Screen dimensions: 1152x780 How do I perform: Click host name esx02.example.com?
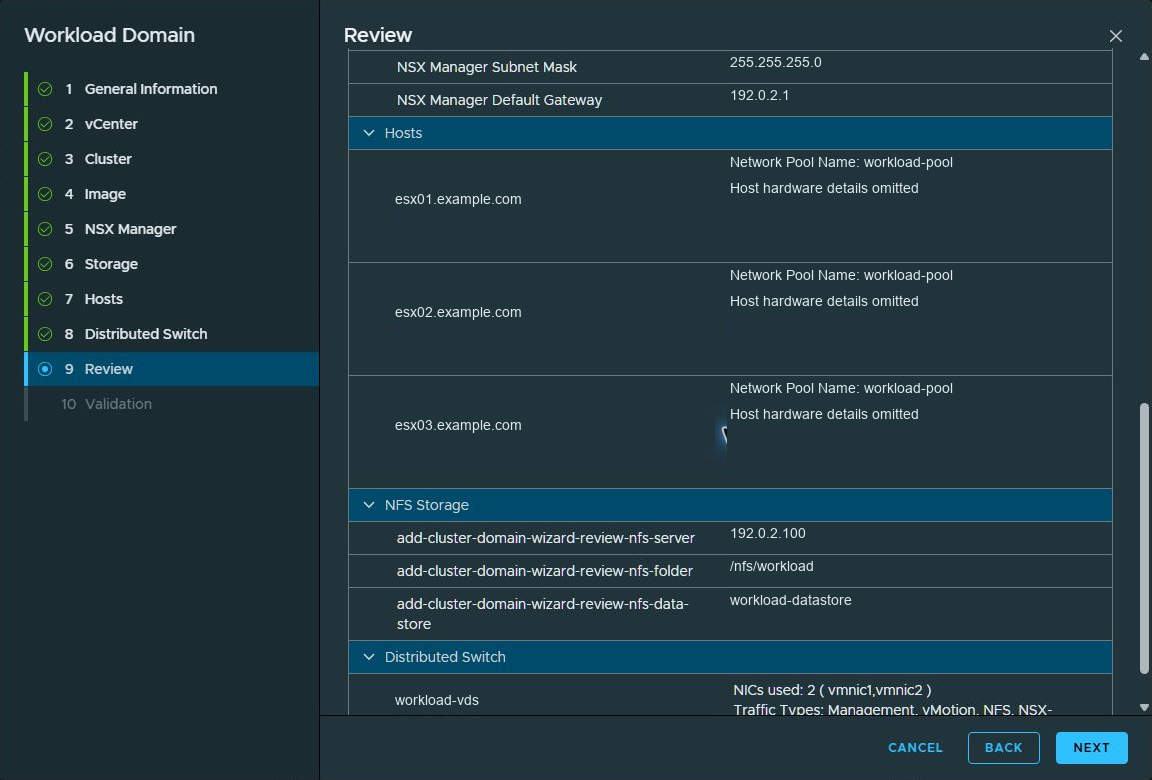458,312
